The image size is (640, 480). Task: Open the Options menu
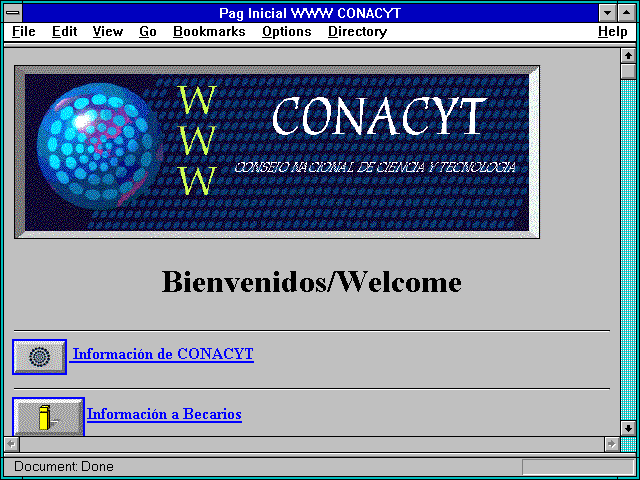[x=287, y=32]
